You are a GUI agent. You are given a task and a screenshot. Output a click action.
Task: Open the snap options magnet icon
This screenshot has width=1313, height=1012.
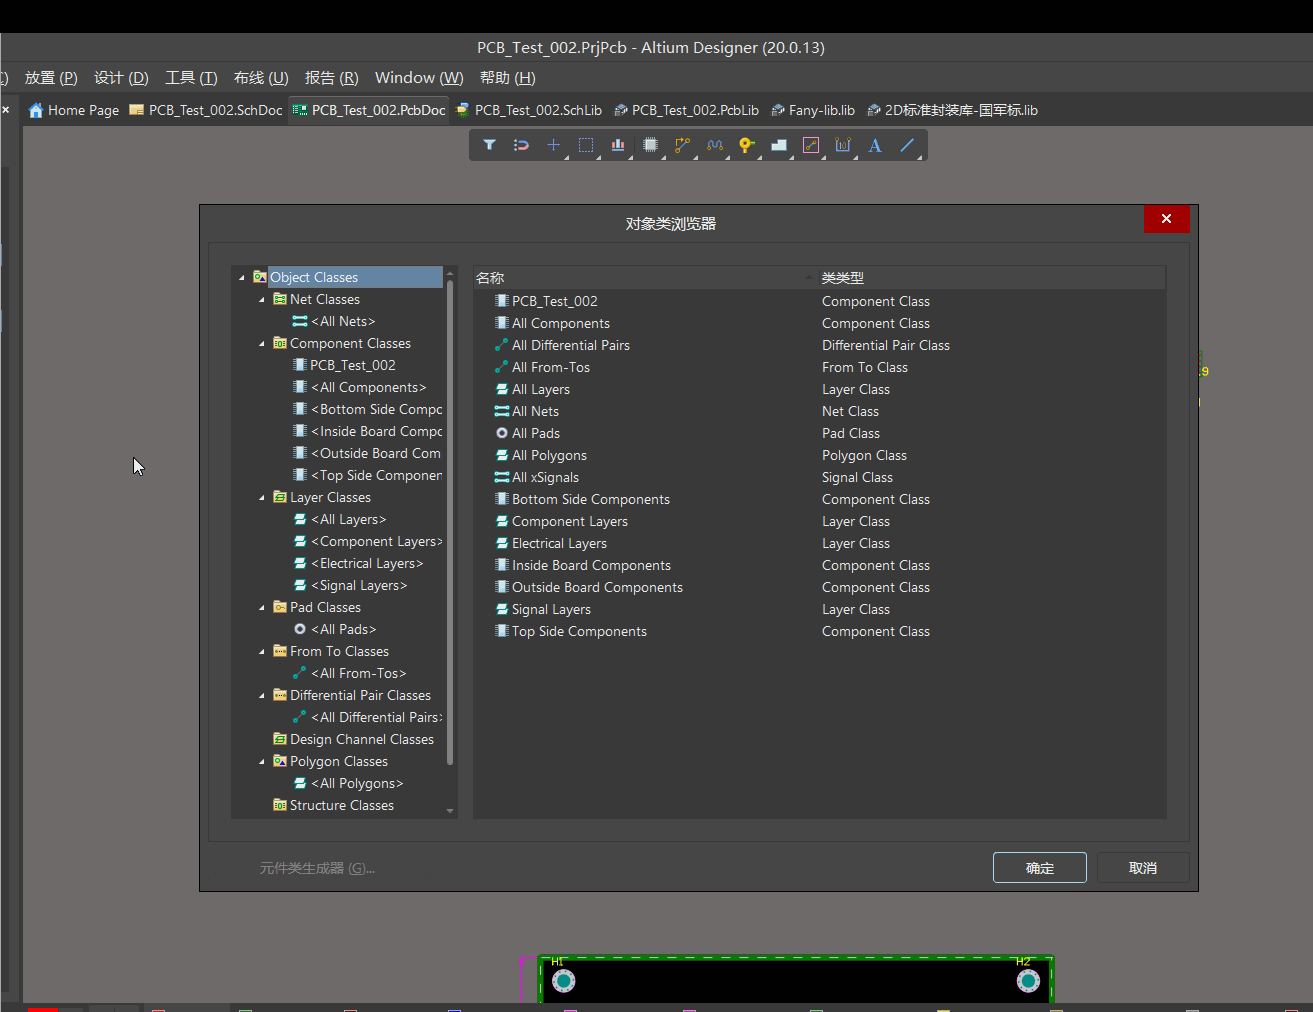tap(521, 145)
